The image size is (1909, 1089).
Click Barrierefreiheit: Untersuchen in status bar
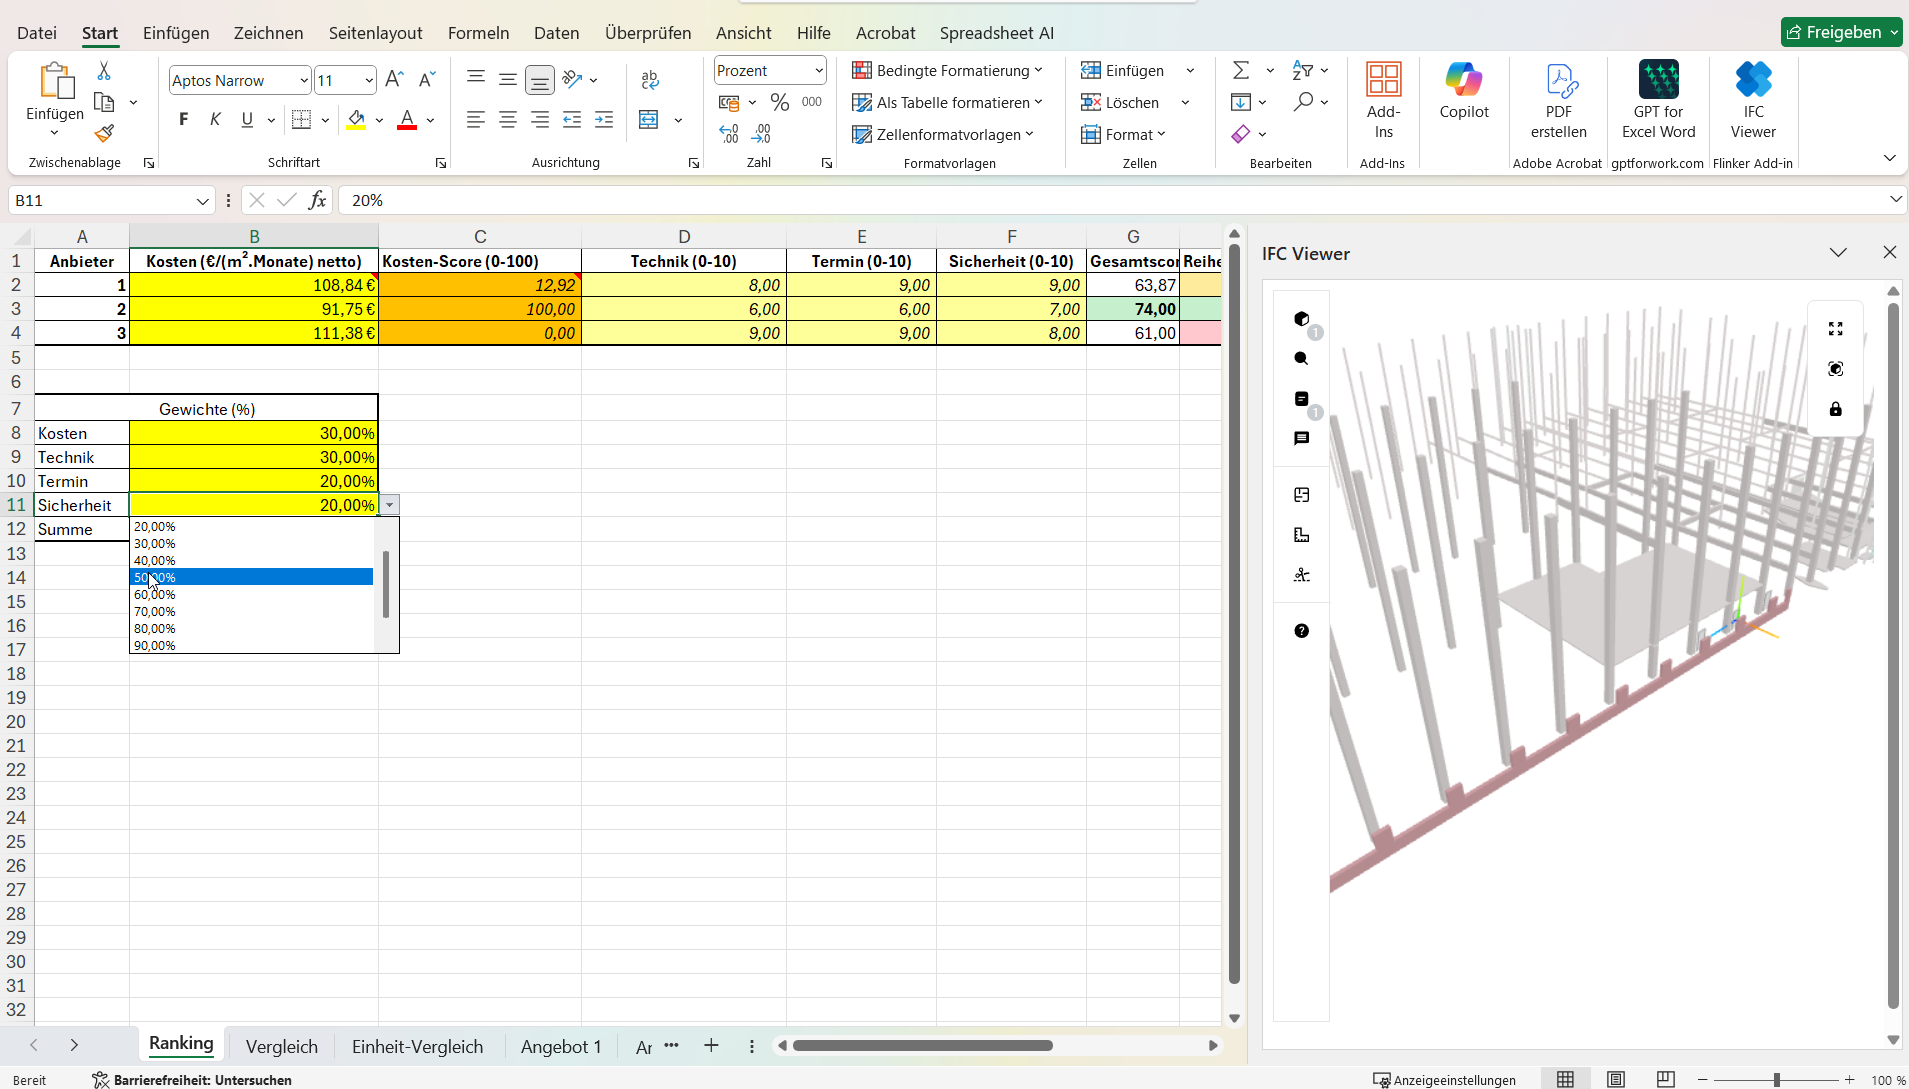[192, 1080]
